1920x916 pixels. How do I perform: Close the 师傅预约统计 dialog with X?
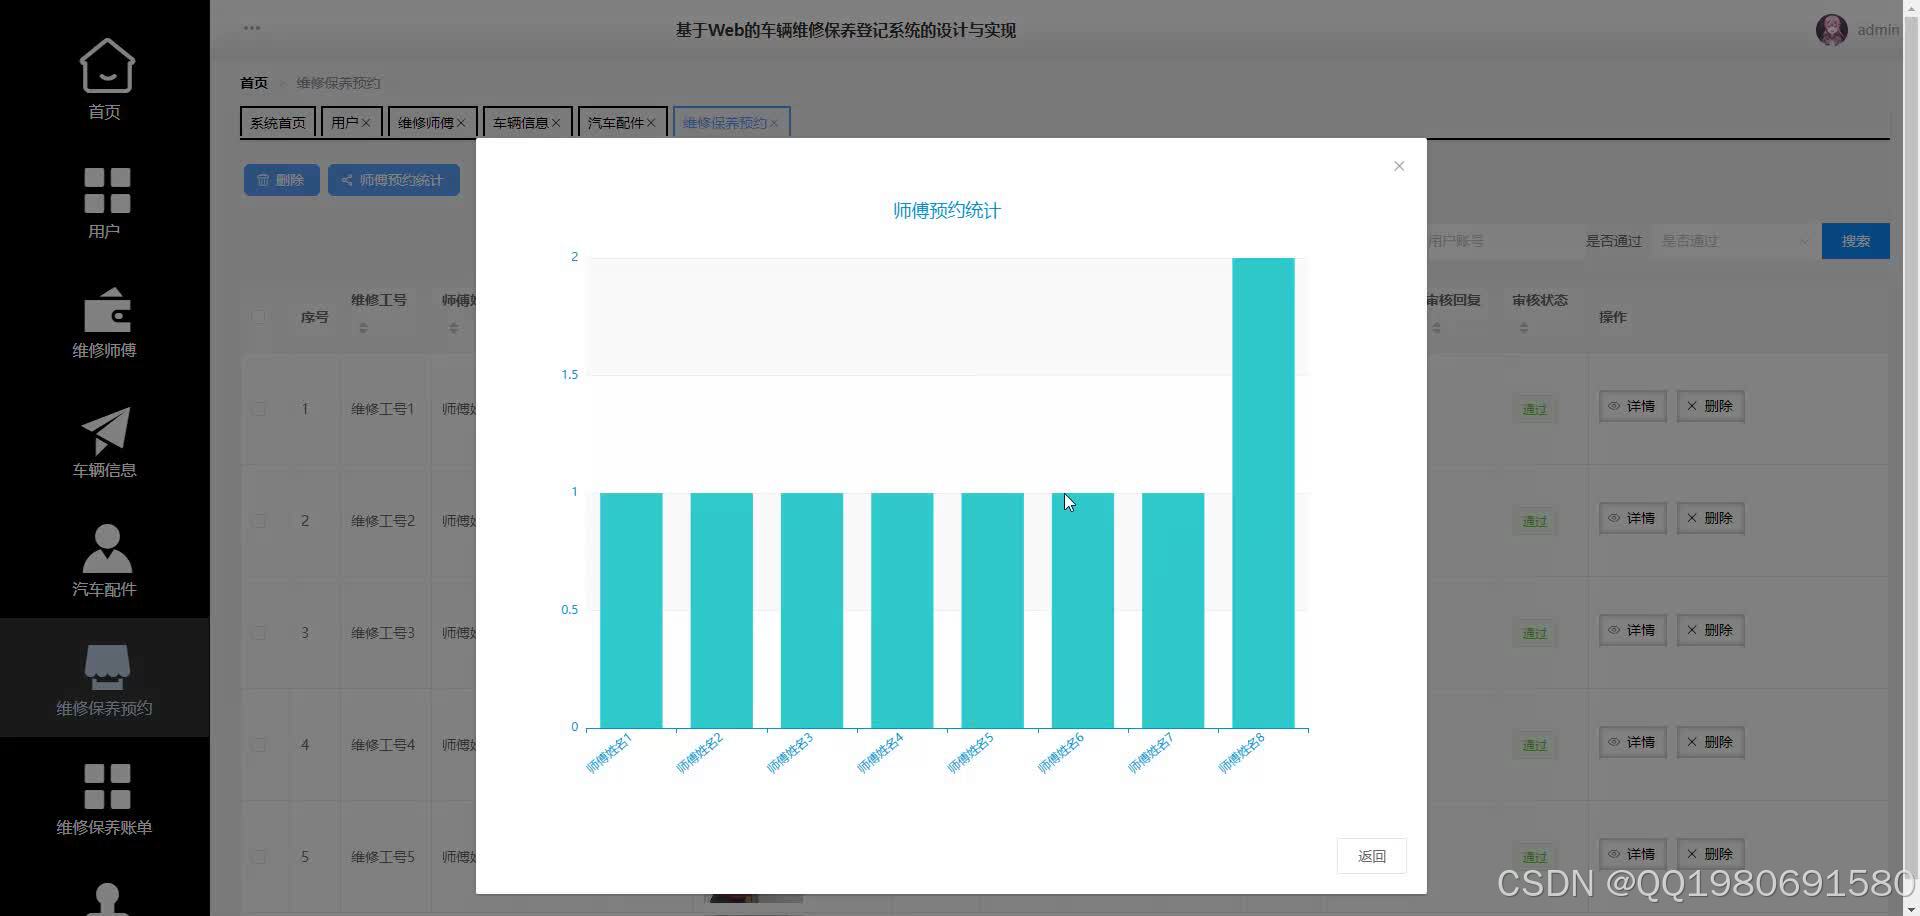1399,166
